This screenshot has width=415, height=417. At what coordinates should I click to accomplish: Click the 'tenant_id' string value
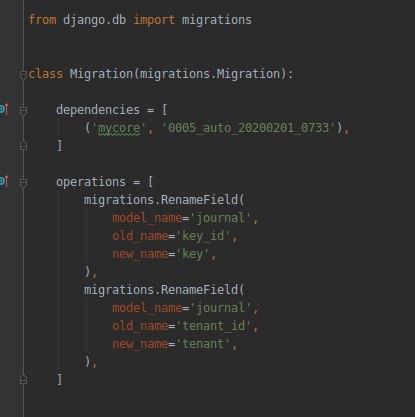213,326
